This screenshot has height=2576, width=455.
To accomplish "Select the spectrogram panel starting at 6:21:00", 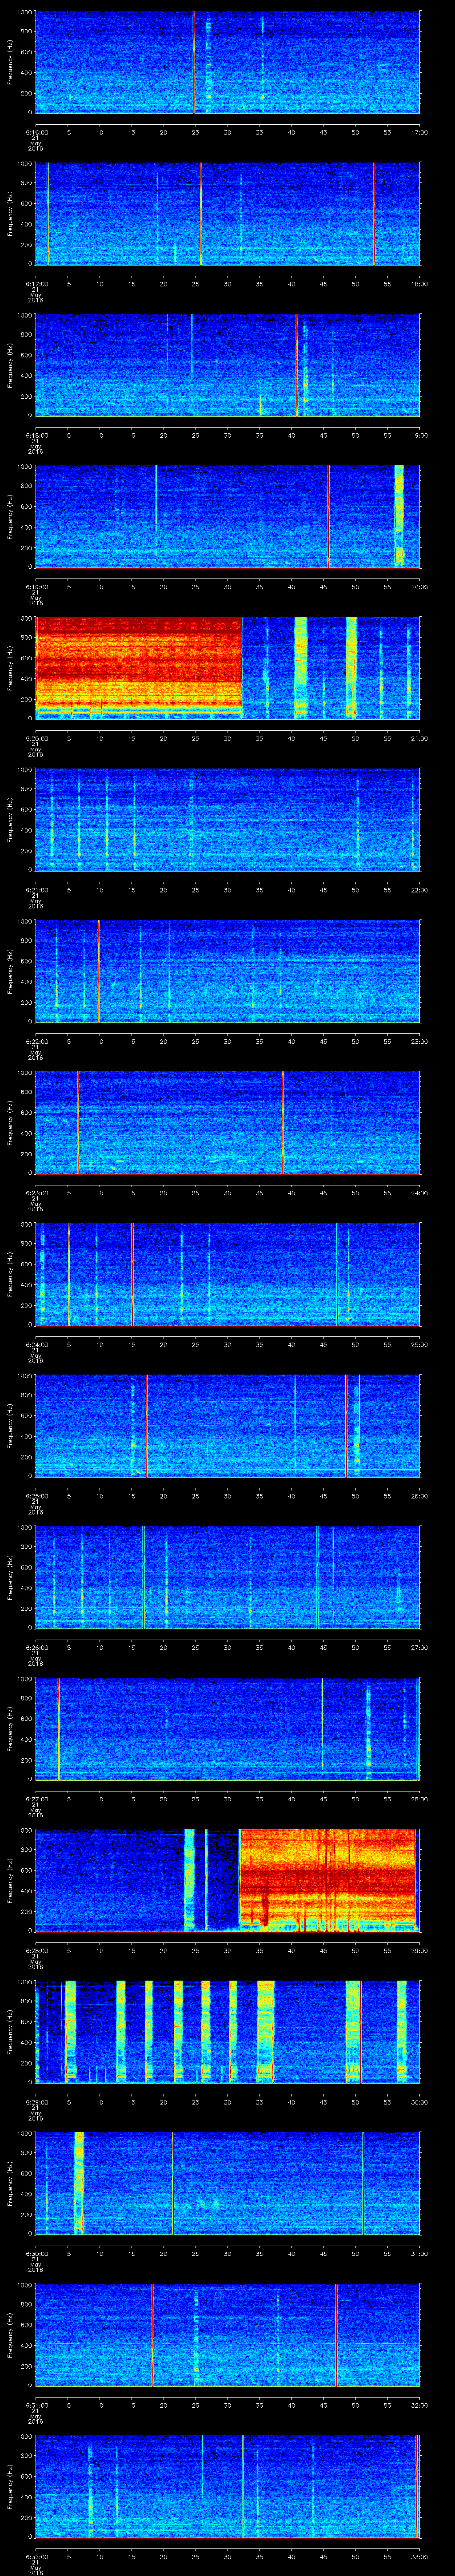I will tap(227, 819).
